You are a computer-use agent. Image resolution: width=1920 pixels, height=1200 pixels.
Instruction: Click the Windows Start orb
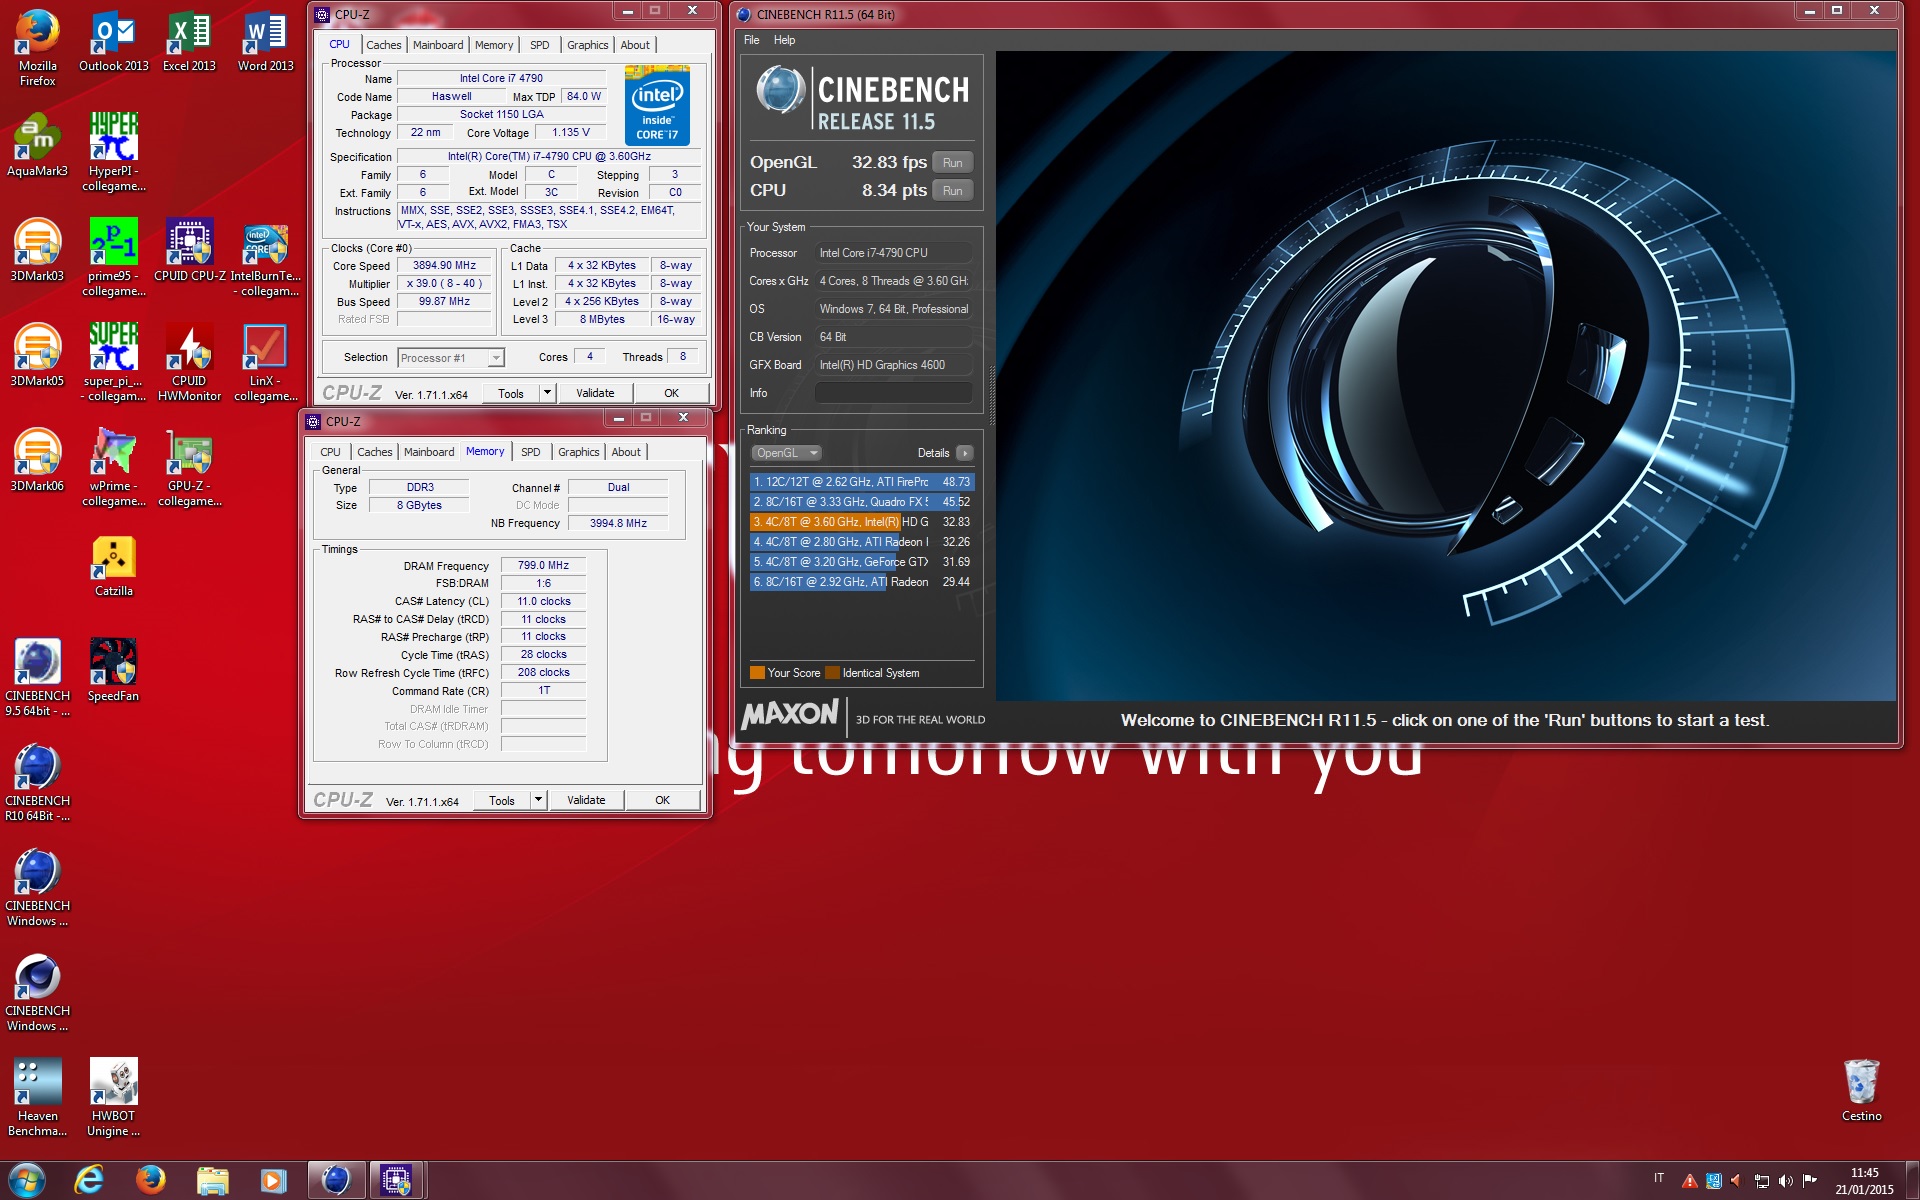click(26, 1180)
